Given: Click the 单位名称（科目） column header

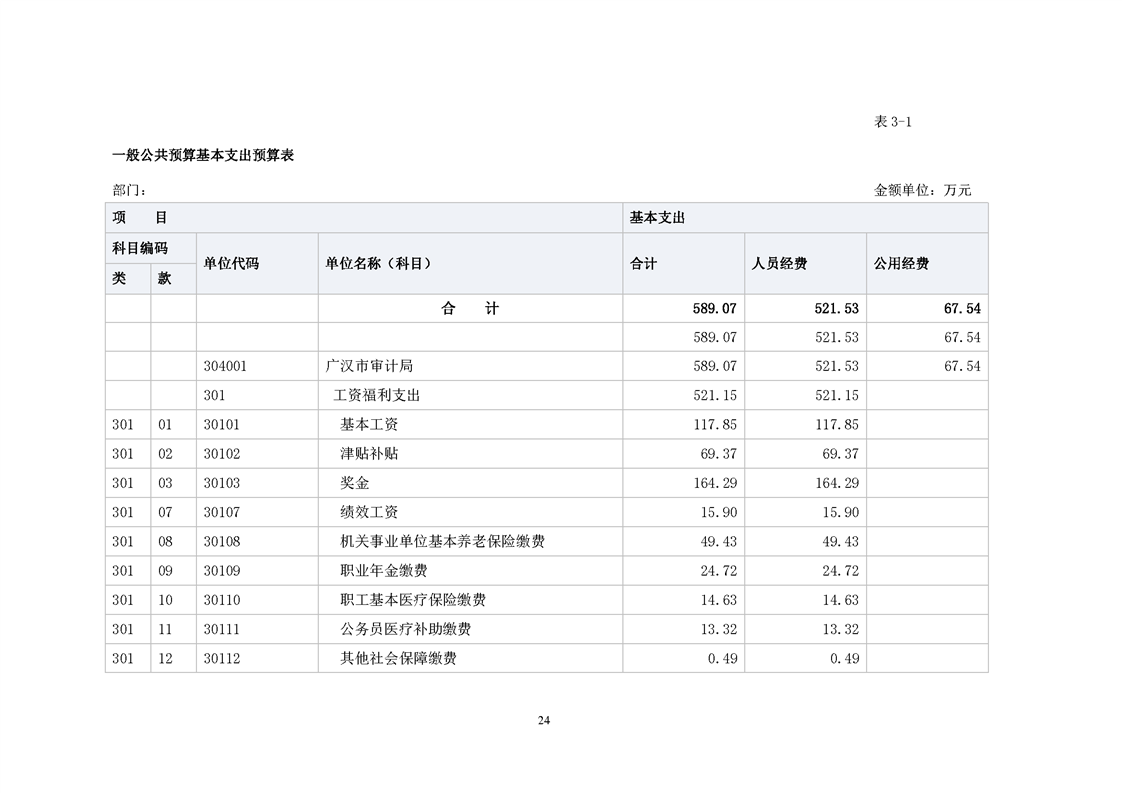Looking at the screenshot, I should (378, 264).
